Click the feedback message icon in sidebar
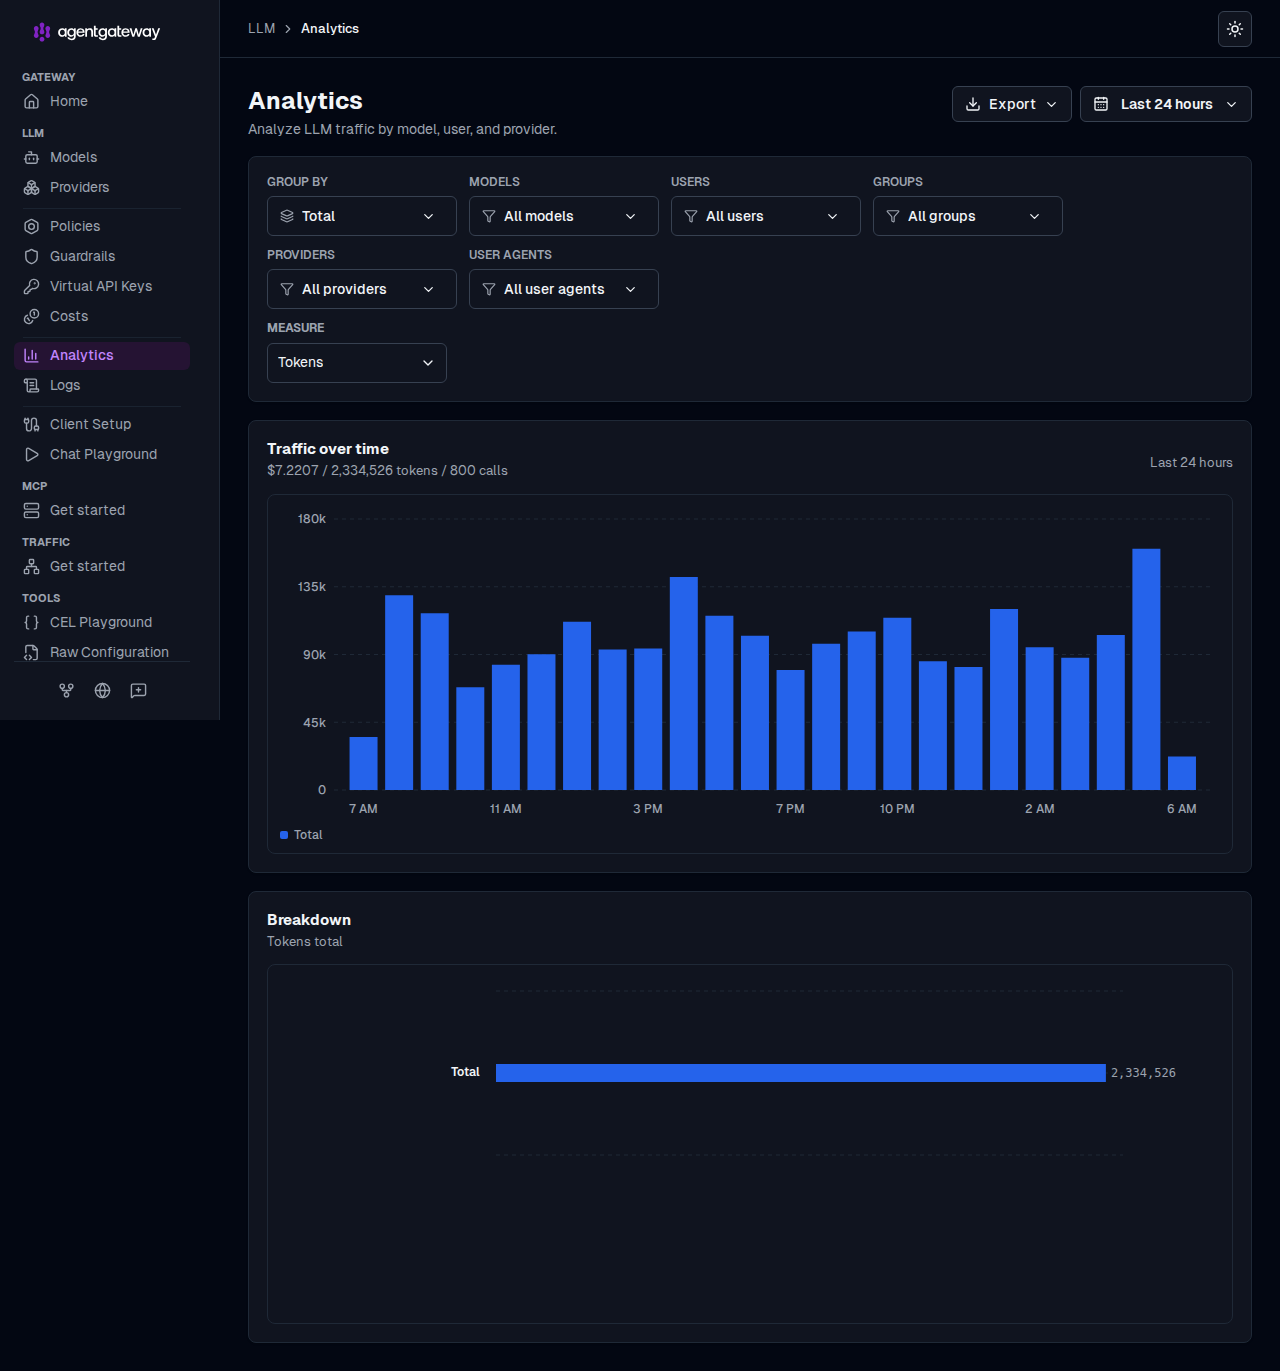This screenshot has width=1280, height=1371. (138, 690)
